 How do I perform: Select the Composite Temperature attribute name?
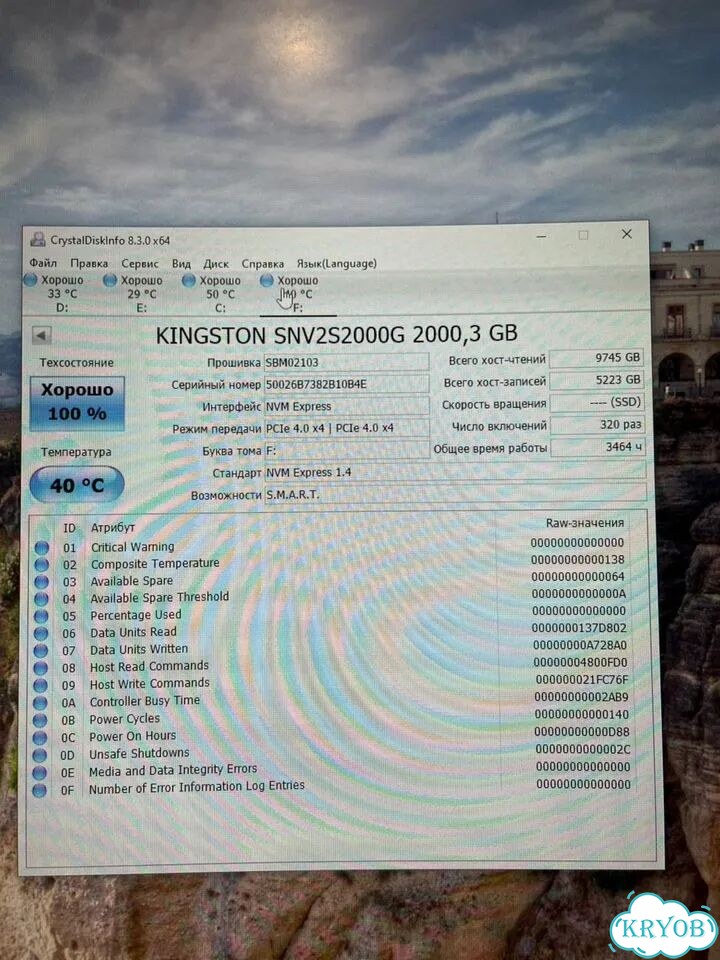coord(155,563)
